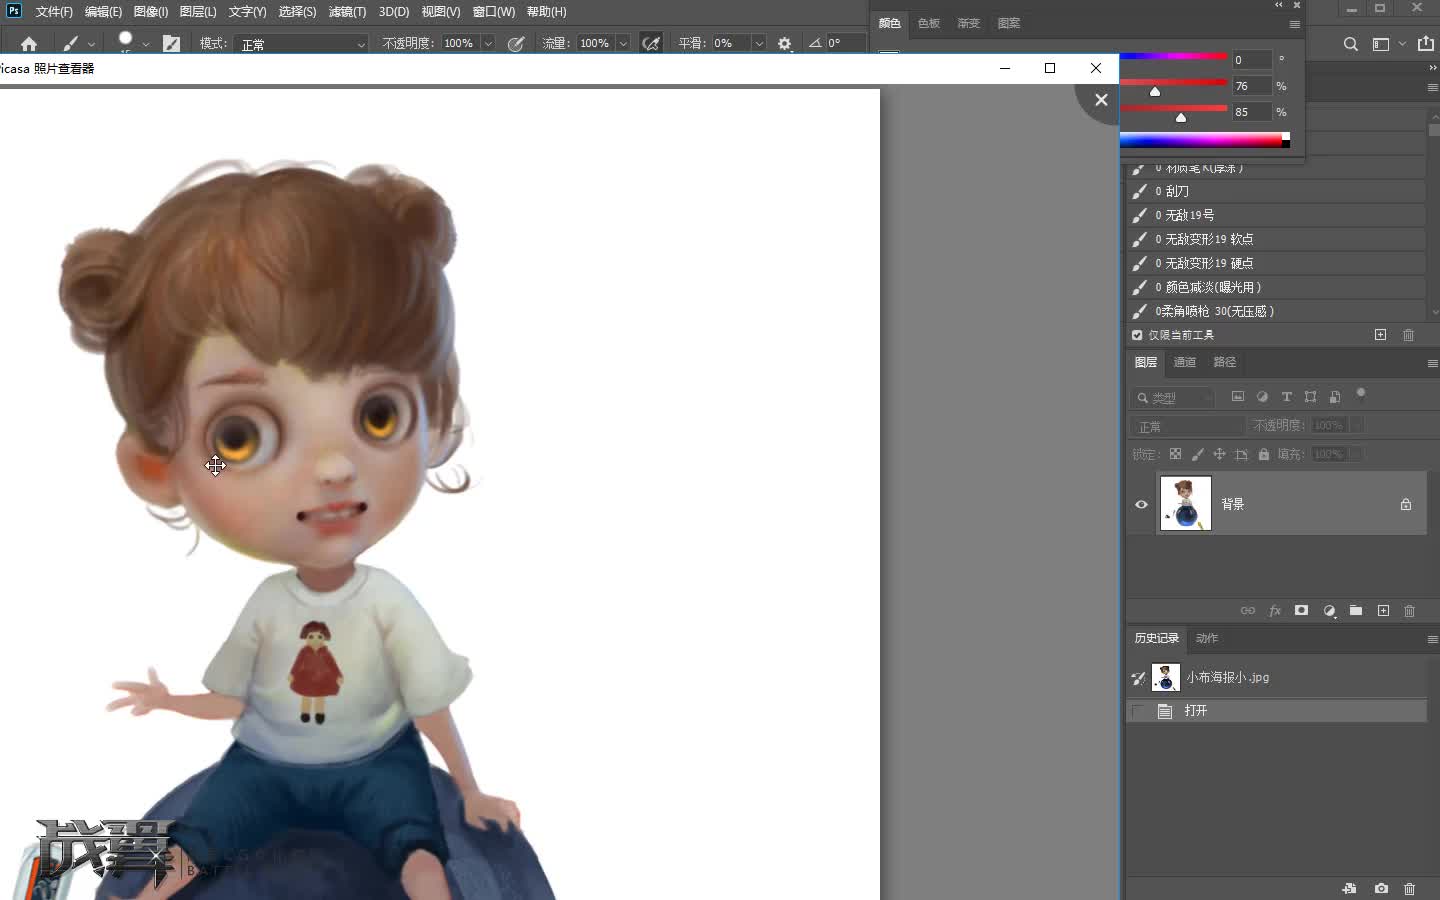Adjust the saturation slider handle at 76
Viewport: 1440px width, 900px height.
[x=1155, y=92]
